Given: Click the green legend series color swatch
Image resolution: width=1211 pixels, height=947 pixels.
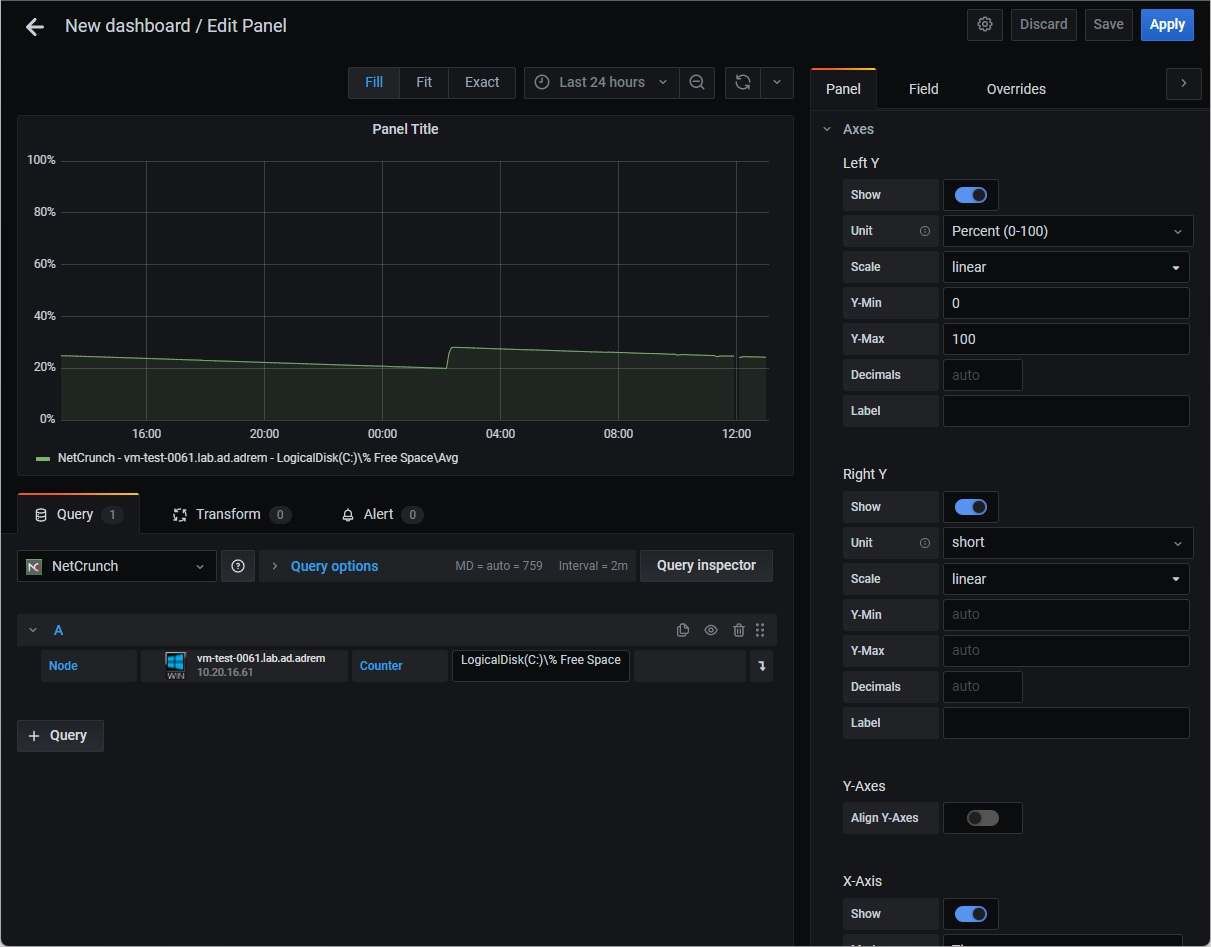Looking at the screenshot, I should tap(43, 458).
